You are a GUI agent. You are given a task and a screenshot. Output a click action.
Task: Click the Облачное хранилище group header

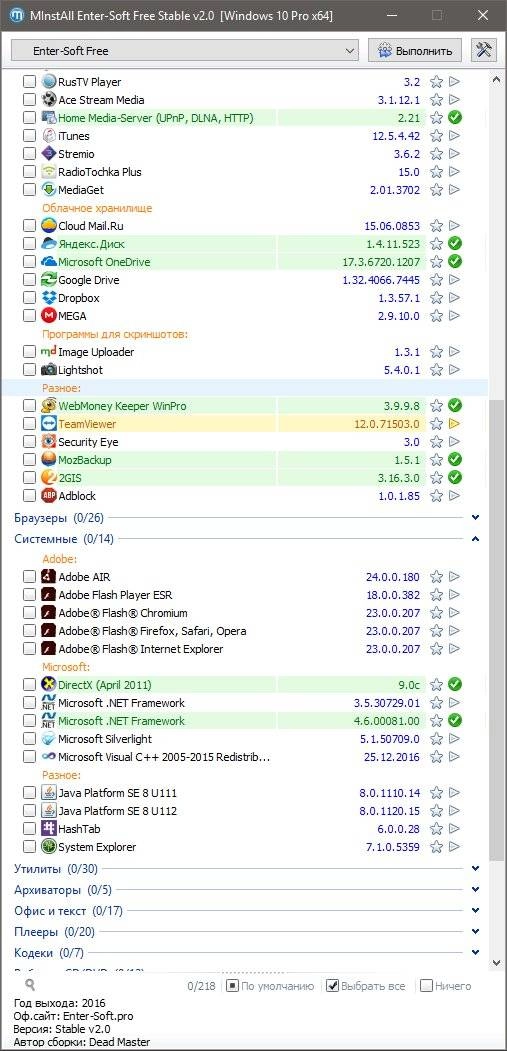pos(97,208)
